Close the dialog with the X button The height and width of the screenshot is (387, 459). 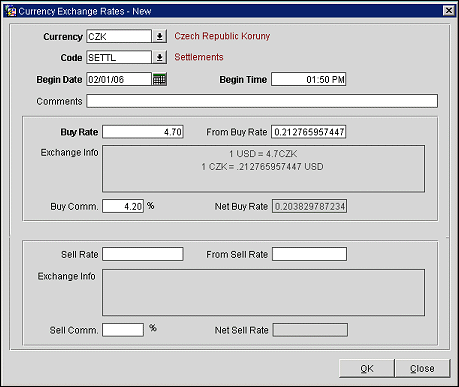(449, 11)
